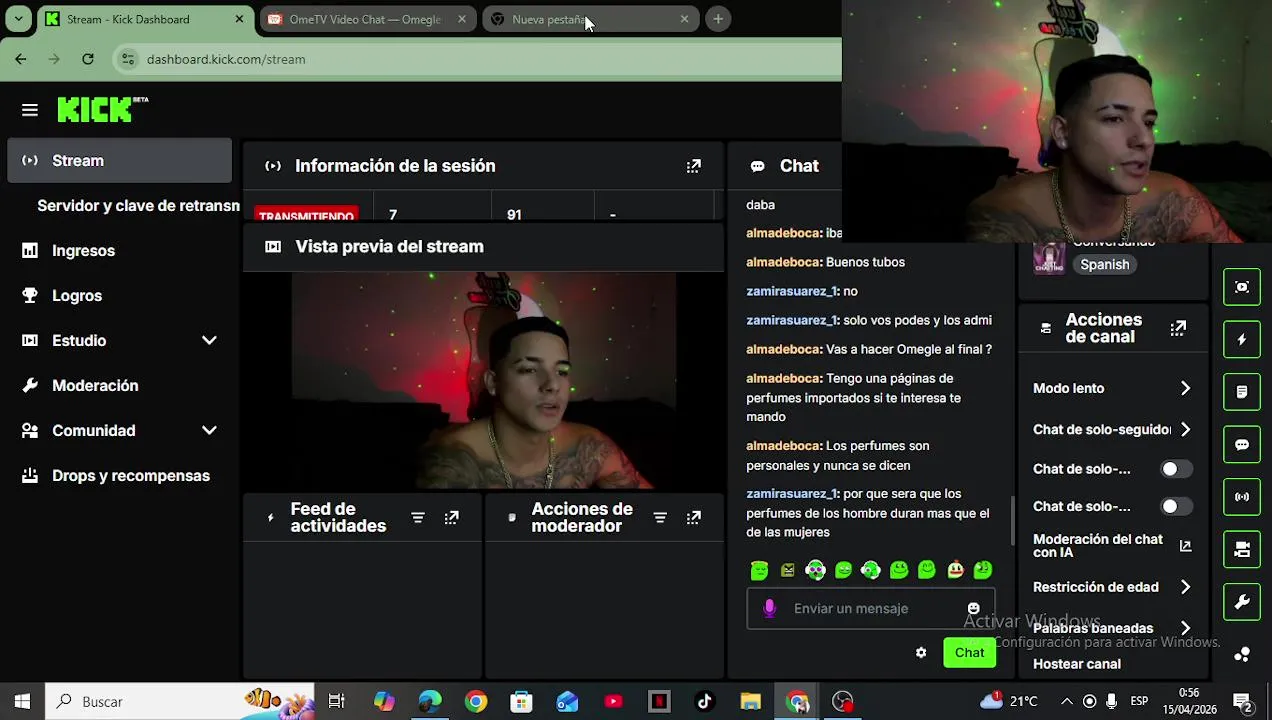Switch to Nueva pestaña browser tab
Viewport: 1272px width, 720px height.
[590, 19]
